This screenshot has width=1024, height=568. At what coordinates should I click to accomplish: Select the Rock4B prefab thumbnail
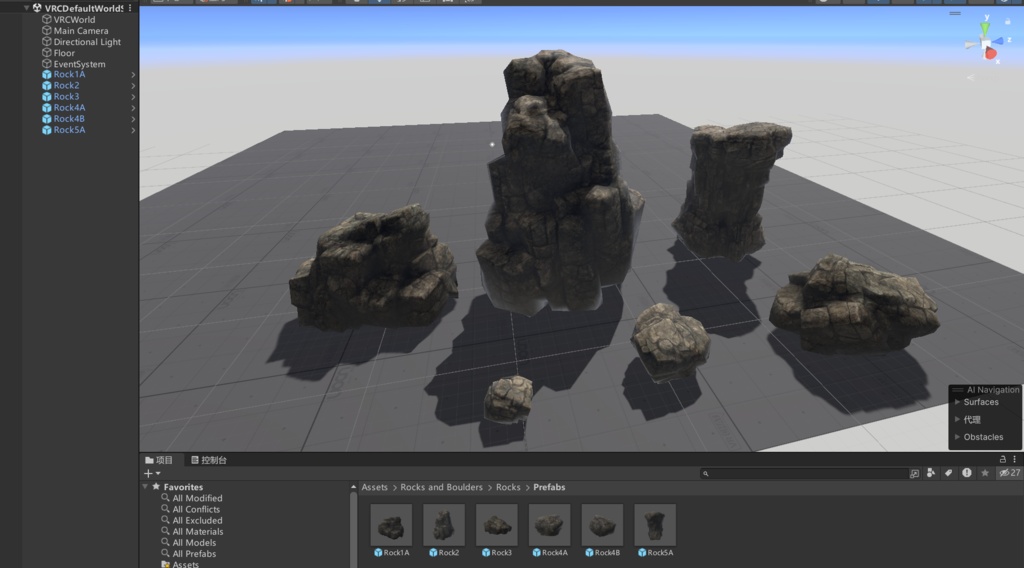[602, 525]
